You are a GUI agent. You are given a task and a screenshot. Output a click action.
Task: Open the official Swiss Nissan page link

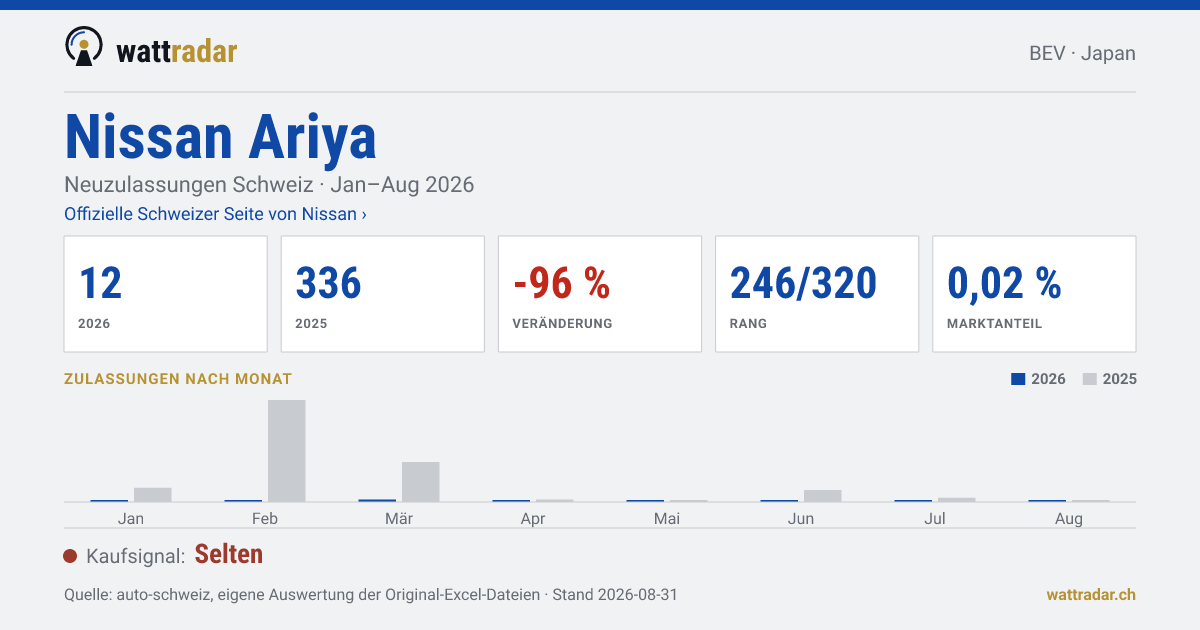[x=215, y=214]
